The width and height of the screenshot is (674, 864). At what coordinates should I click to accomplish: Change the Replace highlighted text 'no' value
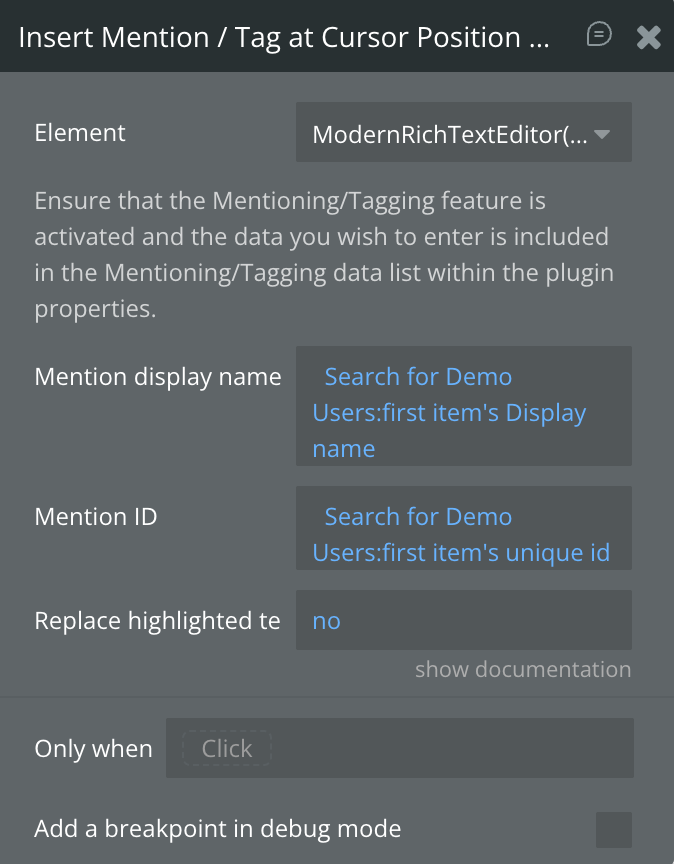326,621
